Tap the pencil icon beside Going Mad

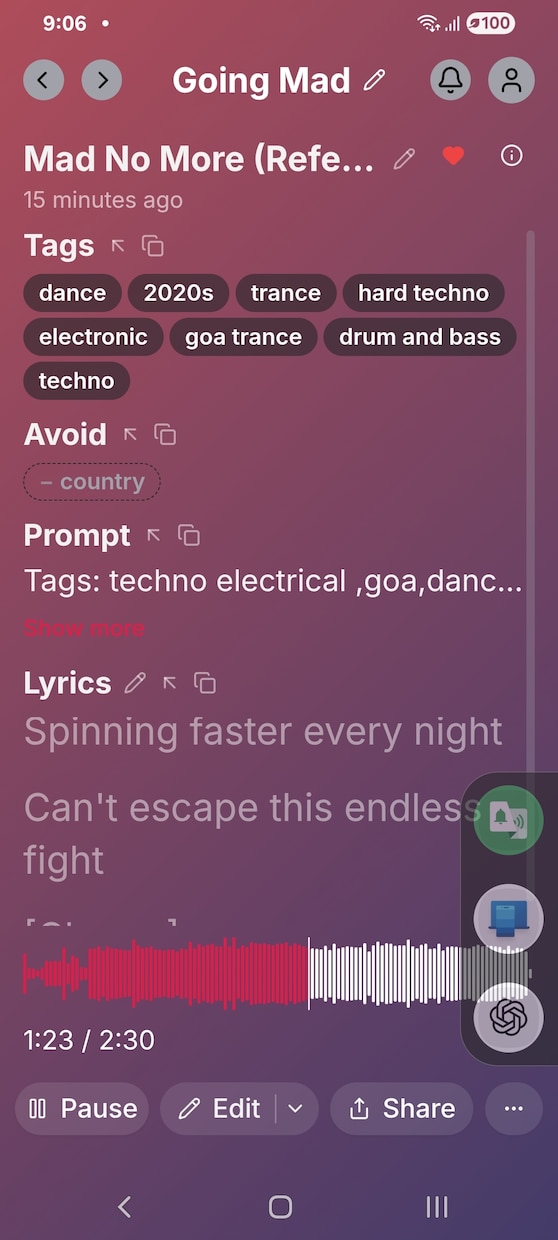point(375,80)
